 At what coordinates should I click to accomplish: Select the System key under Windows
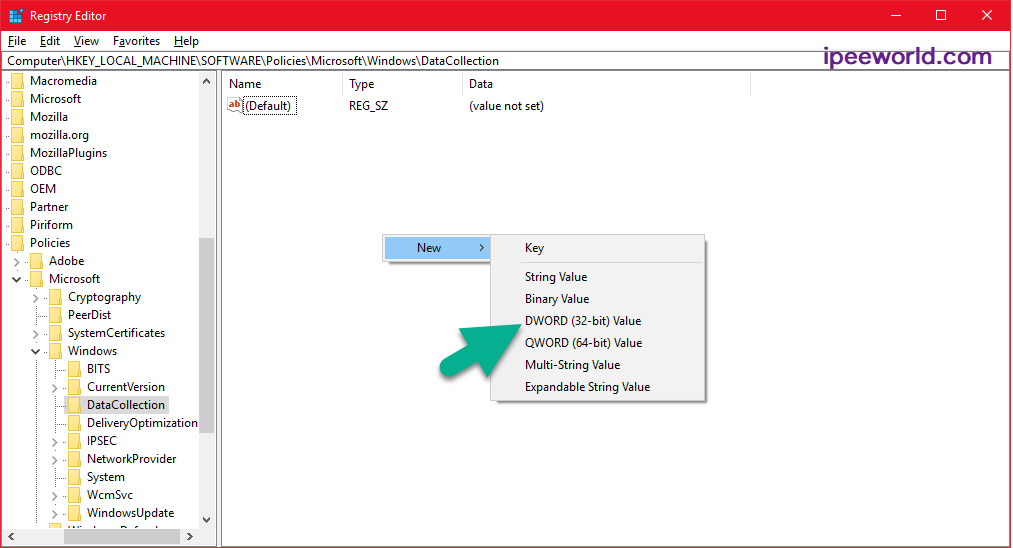point(106,477)
